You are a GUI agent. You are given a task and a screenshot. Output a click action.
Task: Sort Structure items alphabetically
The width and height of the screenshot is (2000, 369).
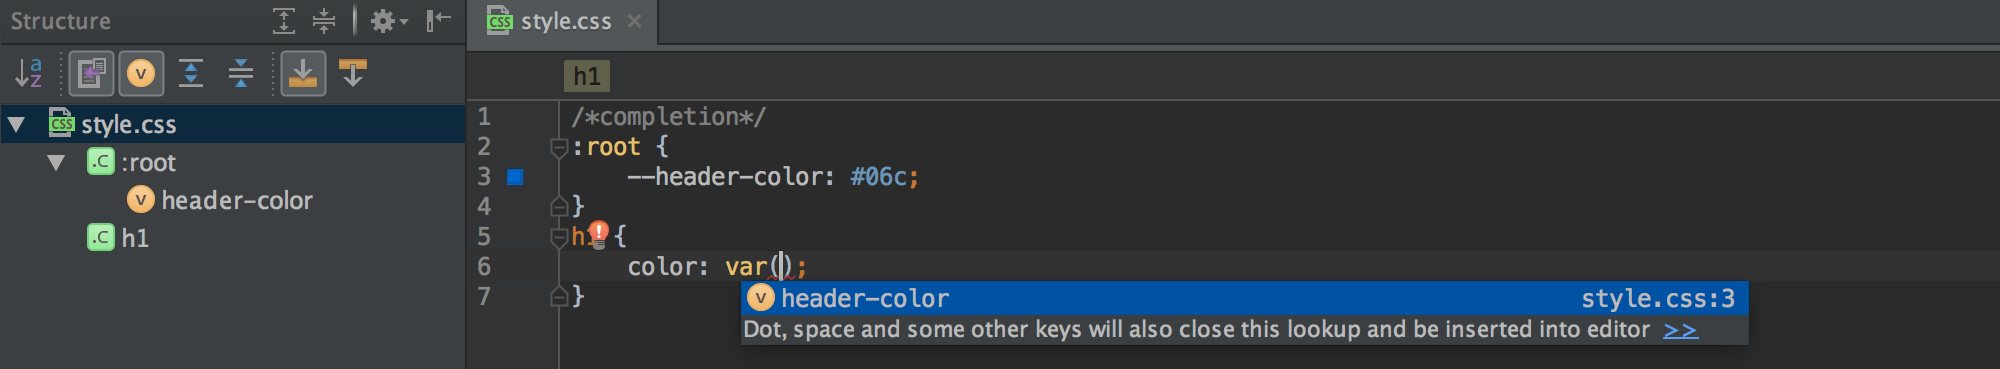[x=28, y=73]
